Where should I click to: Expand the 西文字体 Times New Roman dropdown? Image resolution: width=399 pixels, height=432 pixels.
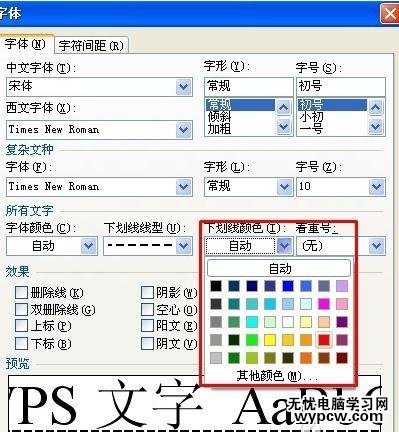point(184,129)
